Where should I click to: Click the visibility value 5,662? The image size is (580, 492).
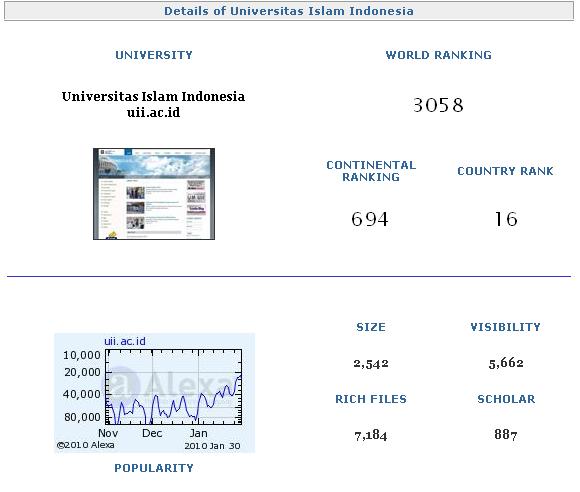pos(506,363)
